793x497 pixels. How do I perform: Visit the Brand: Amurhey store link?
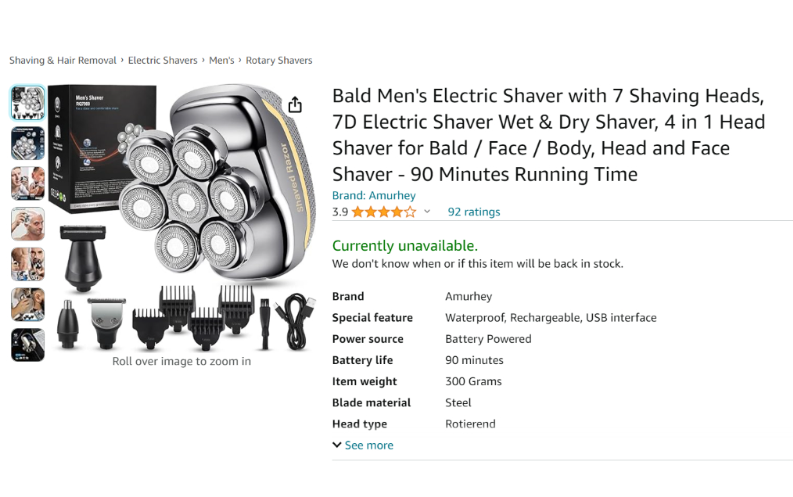tap(374, 195)
